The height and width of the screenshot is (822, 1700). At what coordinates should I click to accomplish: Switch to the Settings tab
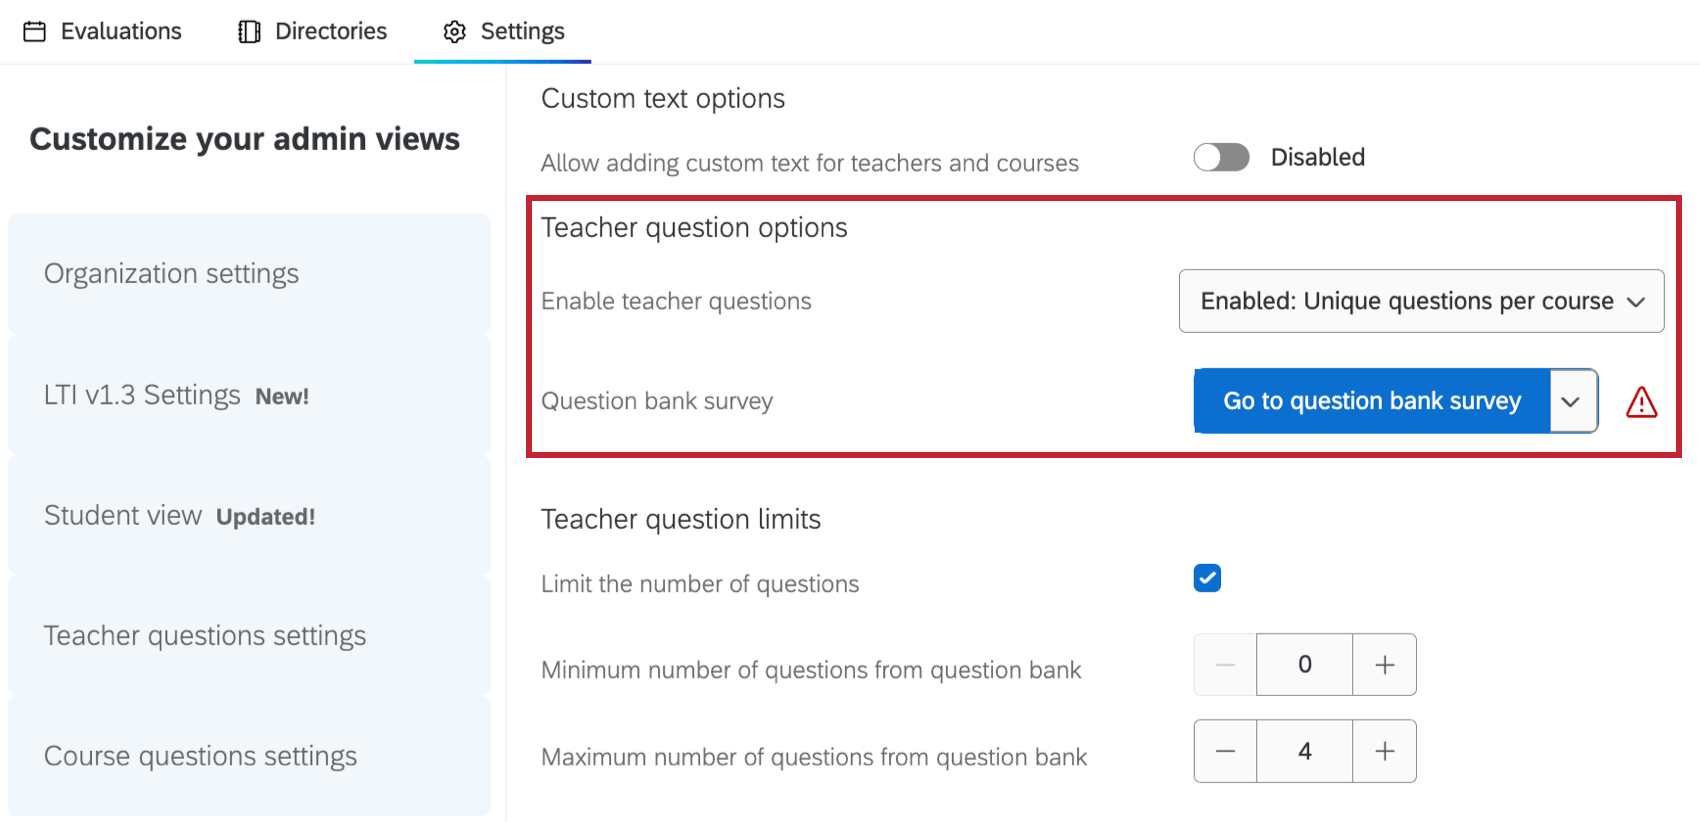coord(502,31)
